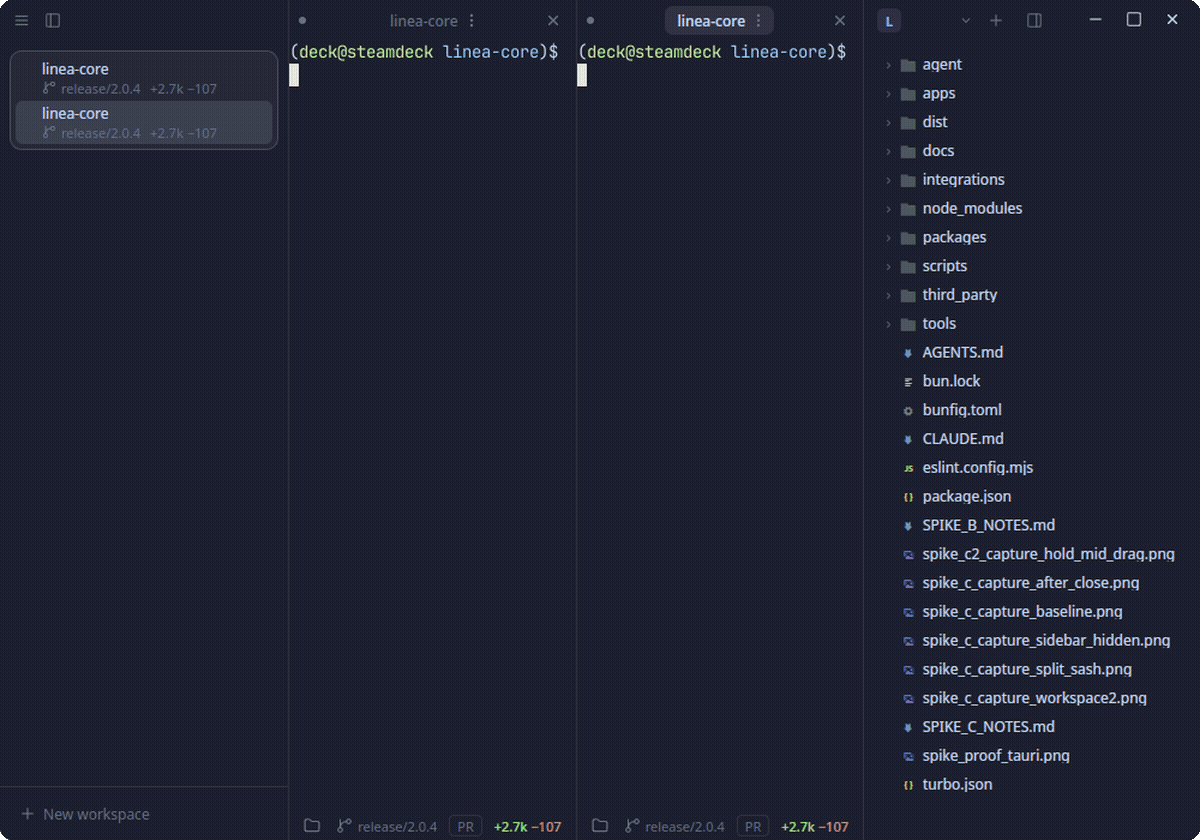
Task: Open diff stats +2.7k −107 in left terminal pane
Action: (x=527, y=826)
